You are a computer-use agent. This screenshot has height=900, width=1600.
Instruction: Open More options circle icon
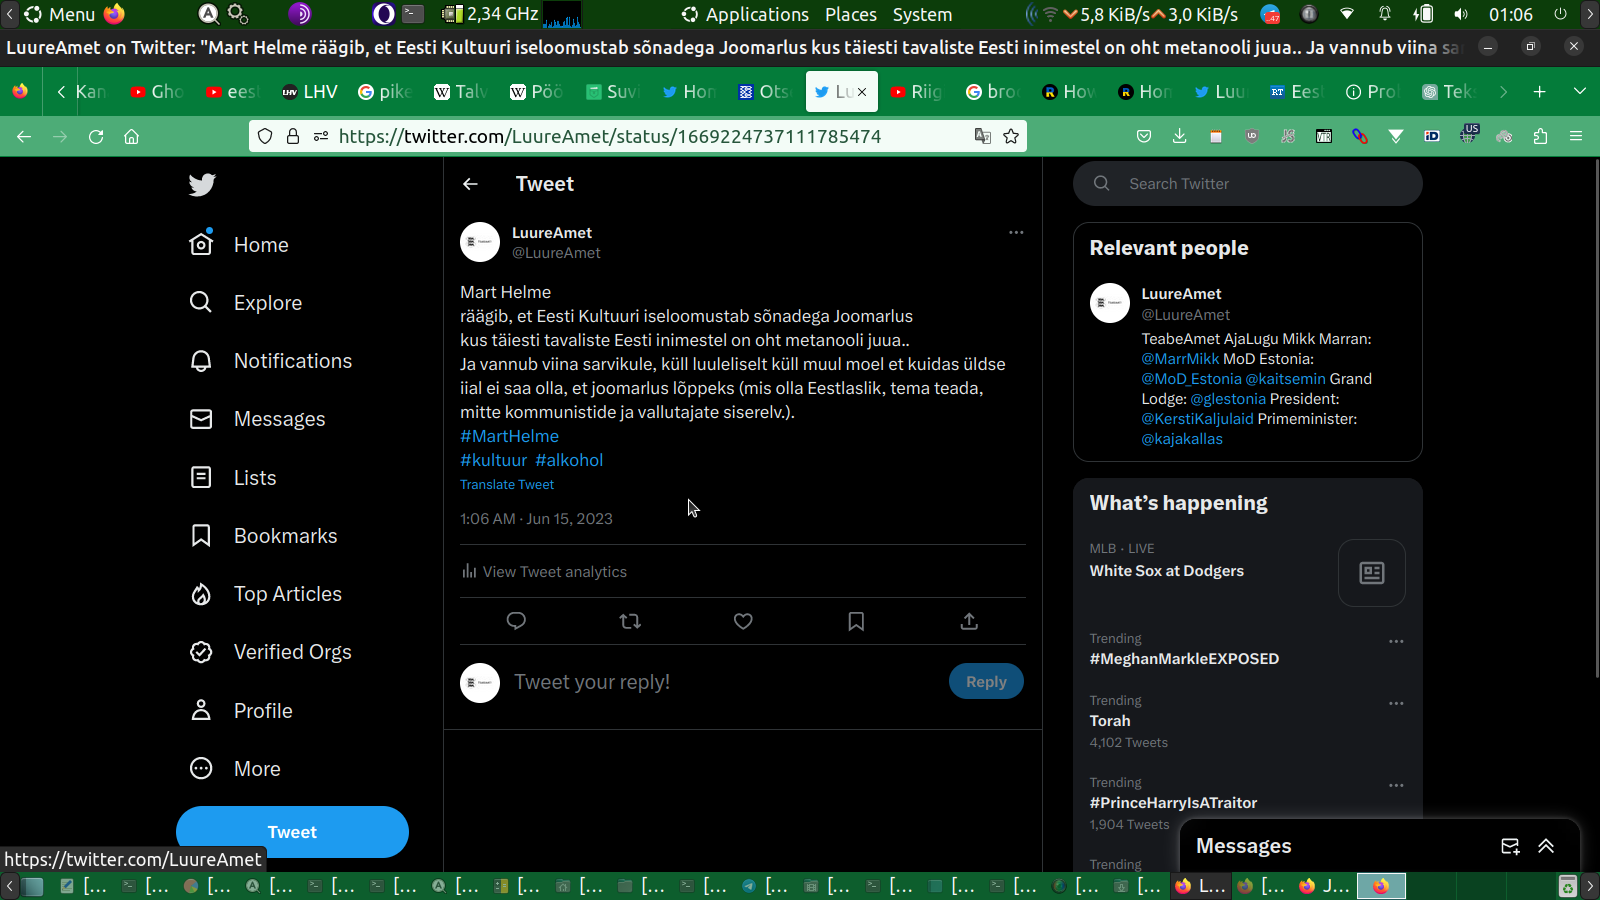click(x=201, y=768)
